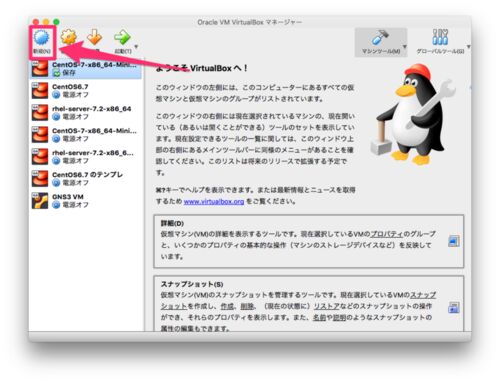Click the Details tool icon in 詳細(D) box

454,241
